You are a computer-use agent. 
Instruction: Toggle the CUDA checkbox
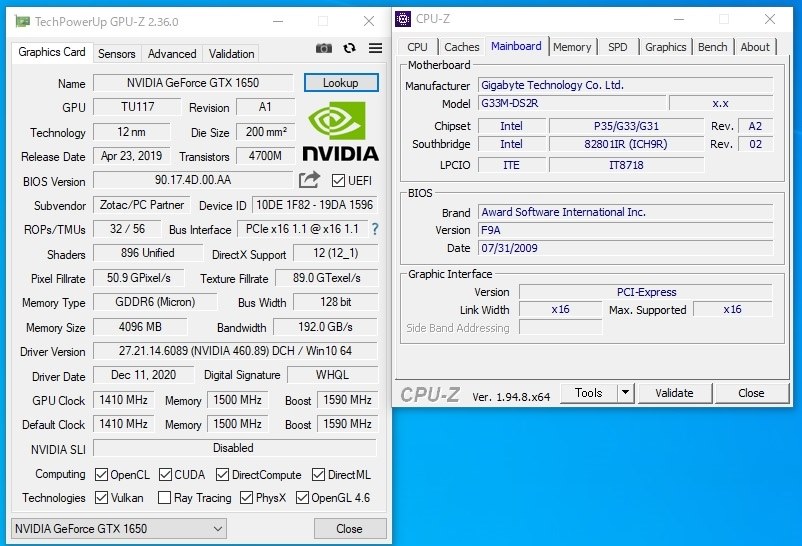click(165, 474)
